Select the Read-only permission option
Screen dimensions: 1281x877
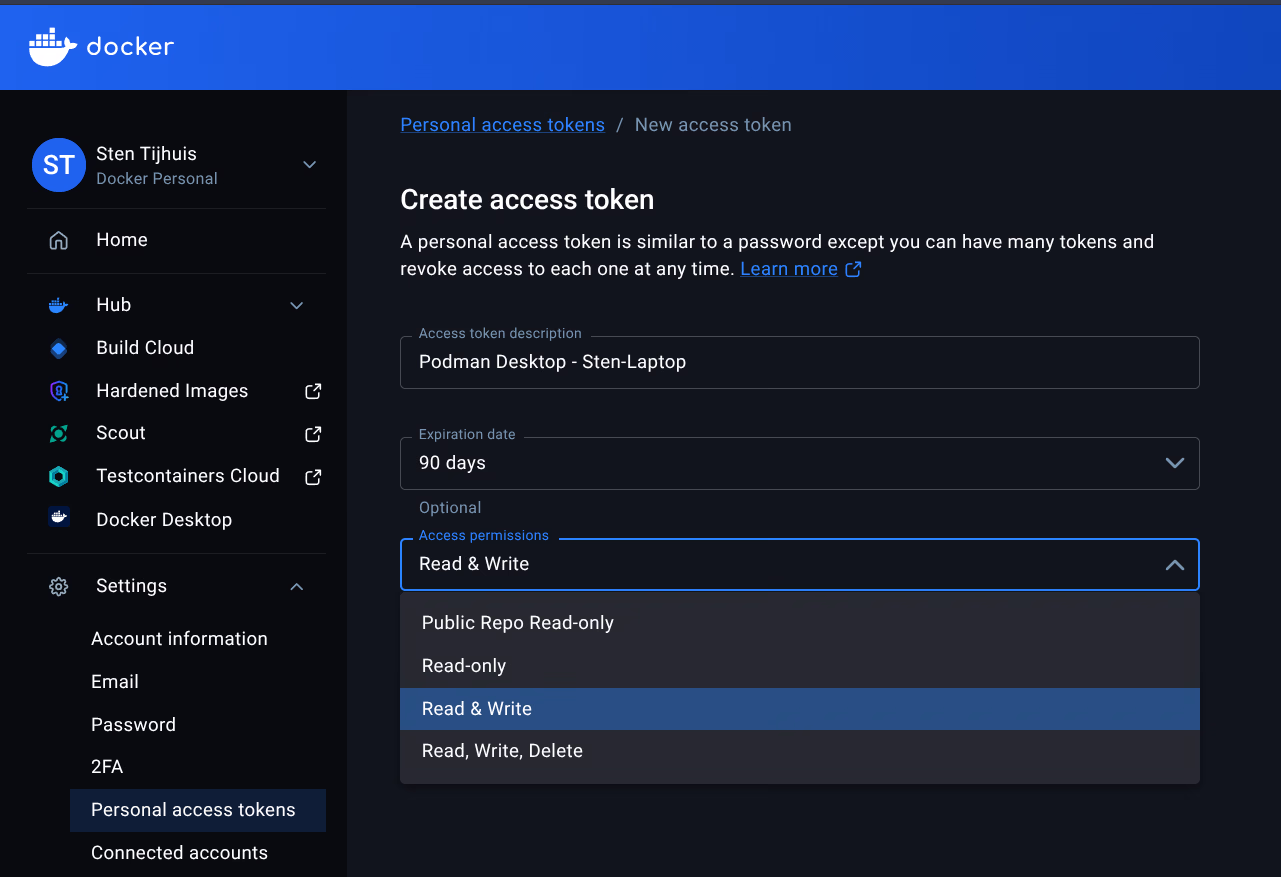click(800, 666)
